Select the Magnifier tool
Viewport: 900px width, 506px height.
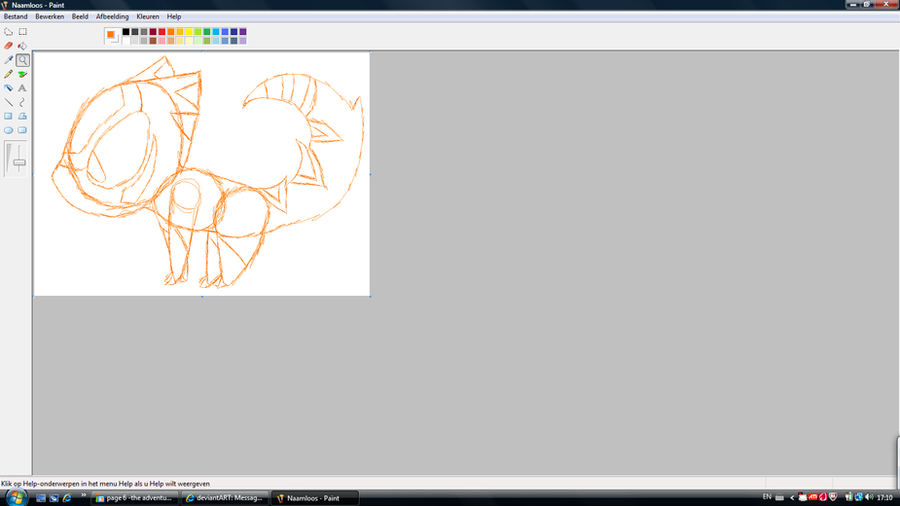point(22,60)
